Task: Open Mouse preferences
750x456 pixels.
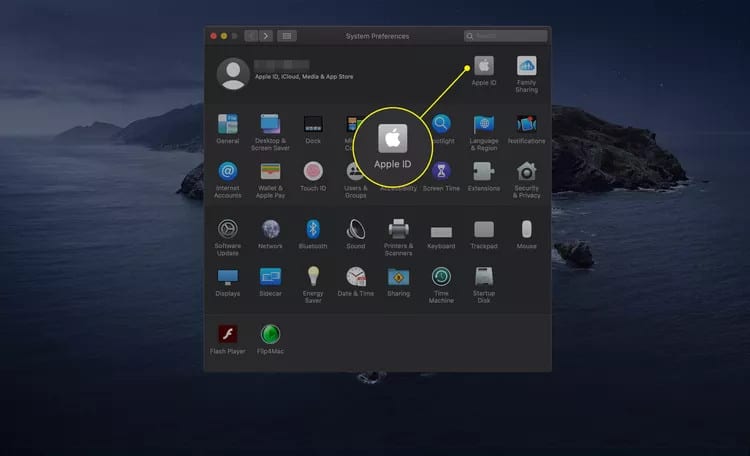Action: coord(526,229)
